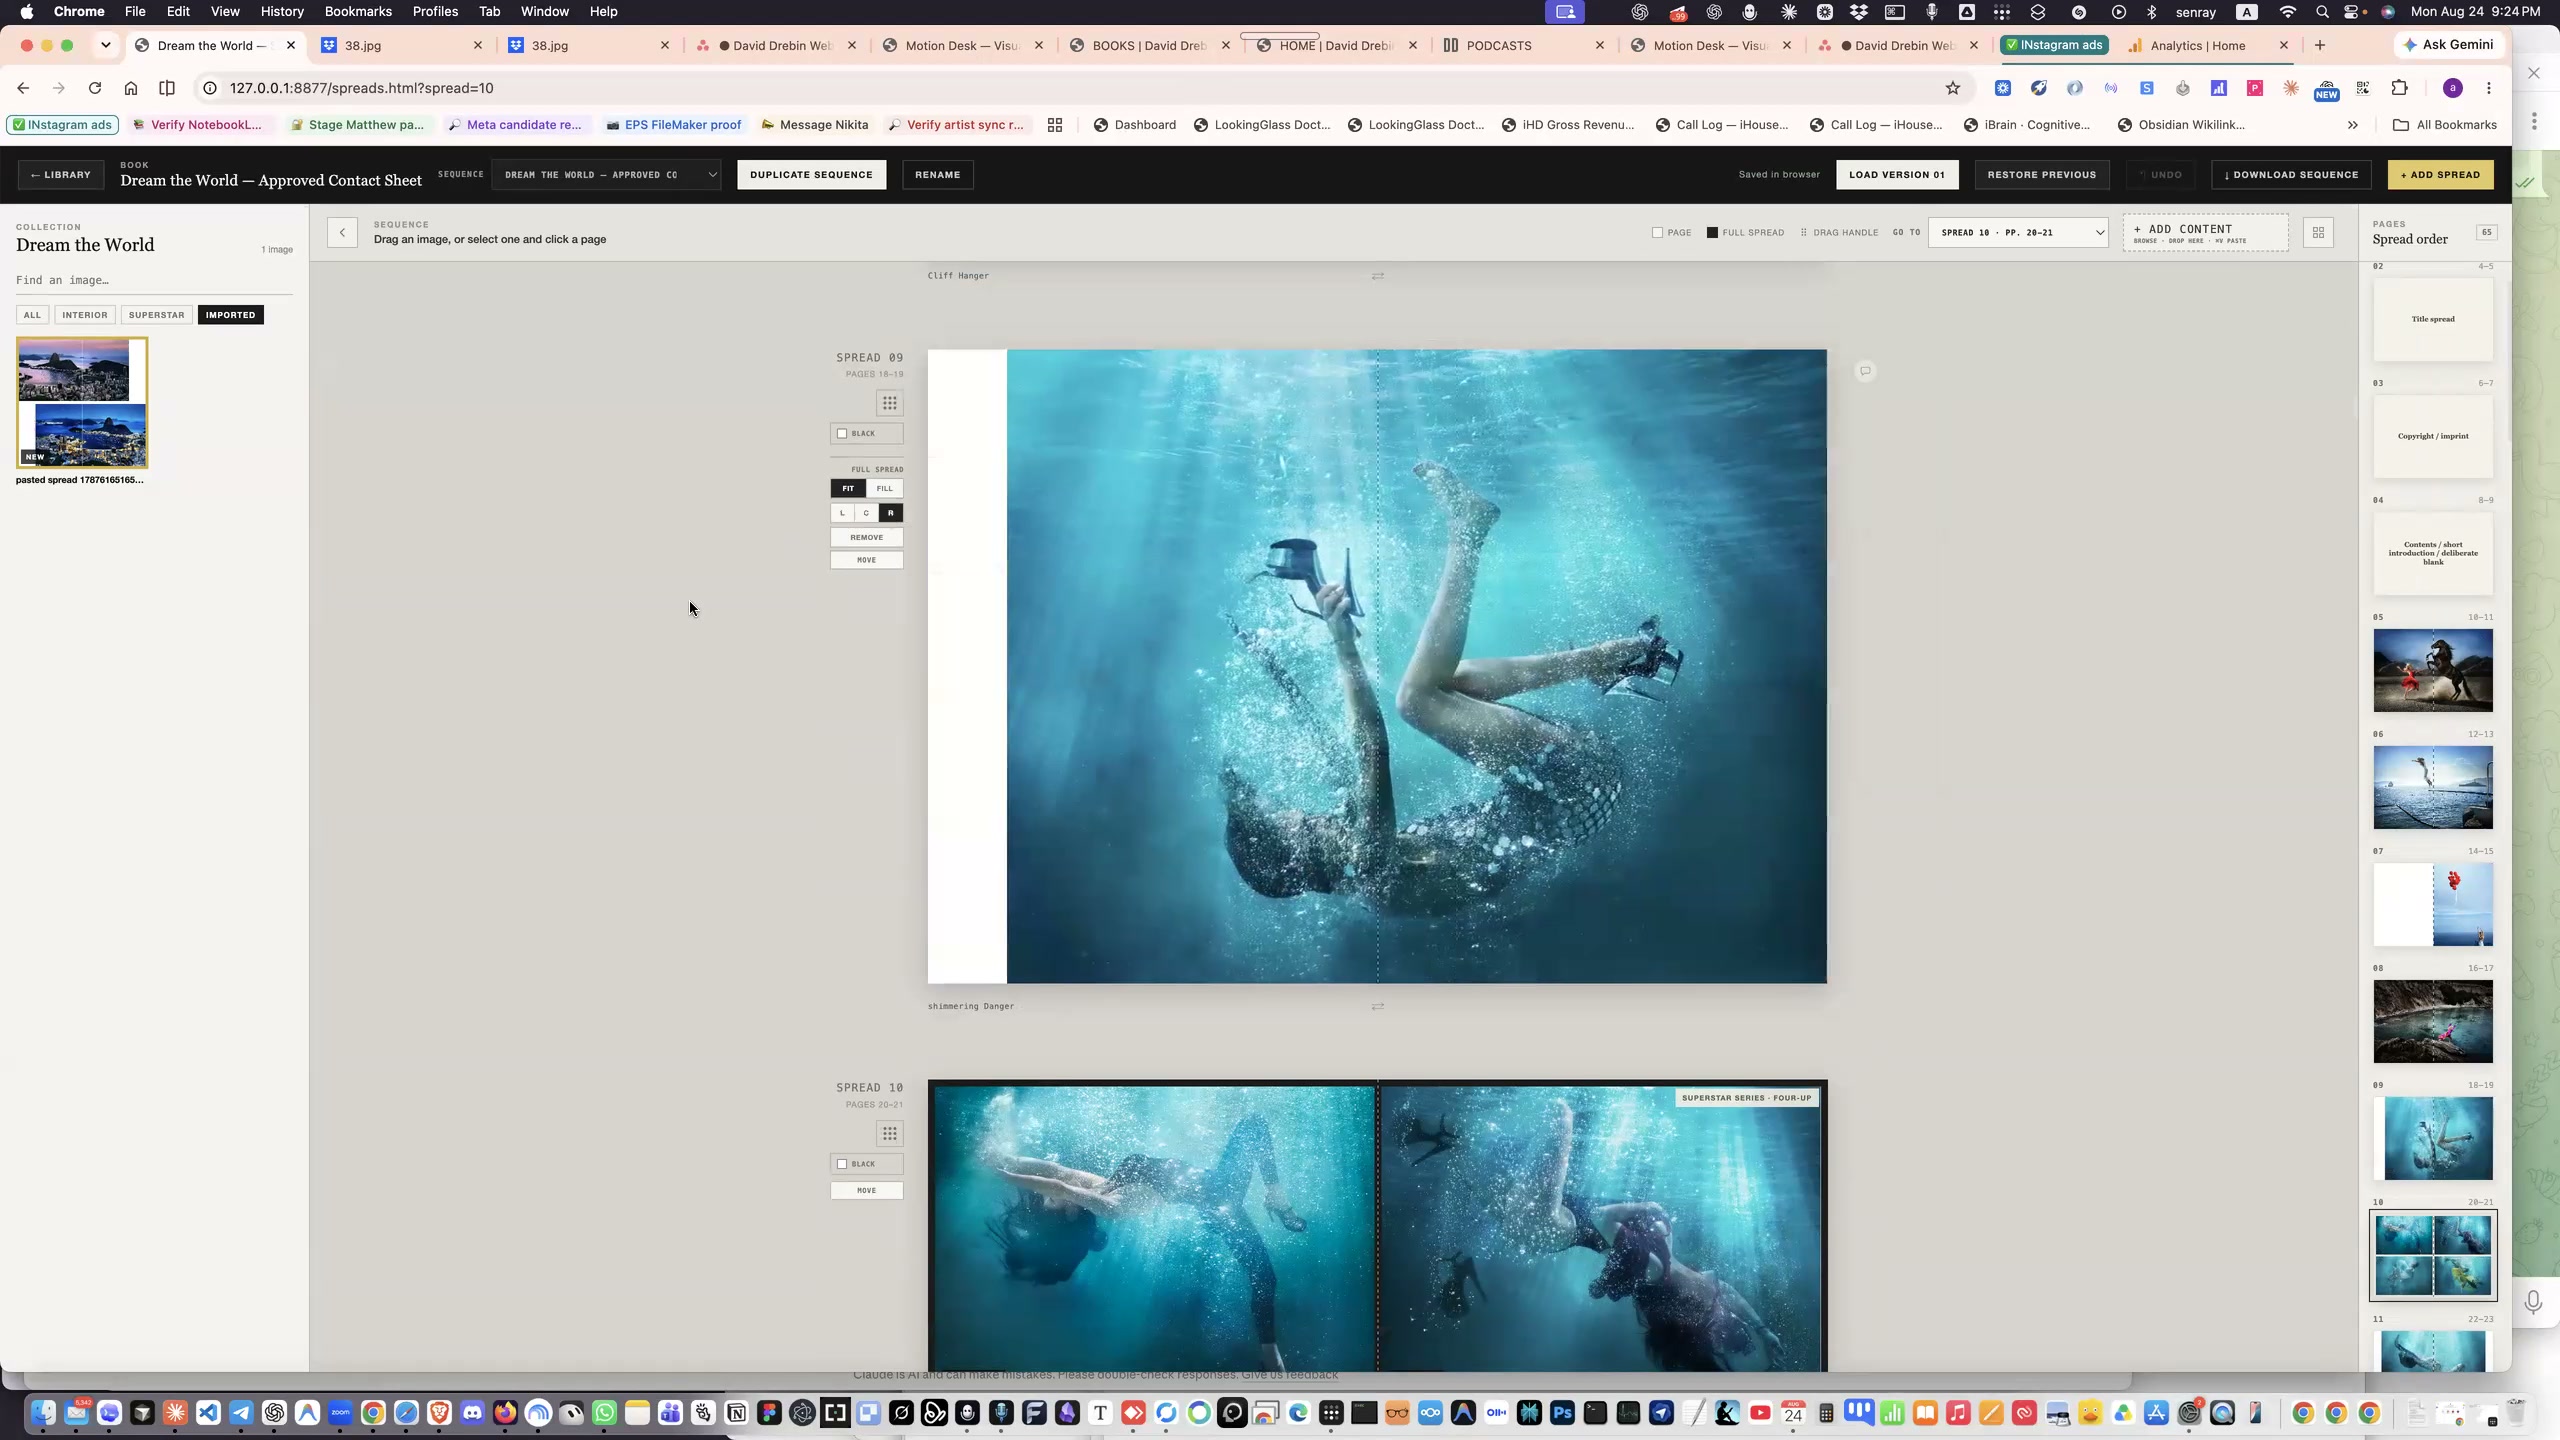The image size is (2560, 1440).
Task: Check the Black box for Spread 09
Action: [x=842, y=434]
